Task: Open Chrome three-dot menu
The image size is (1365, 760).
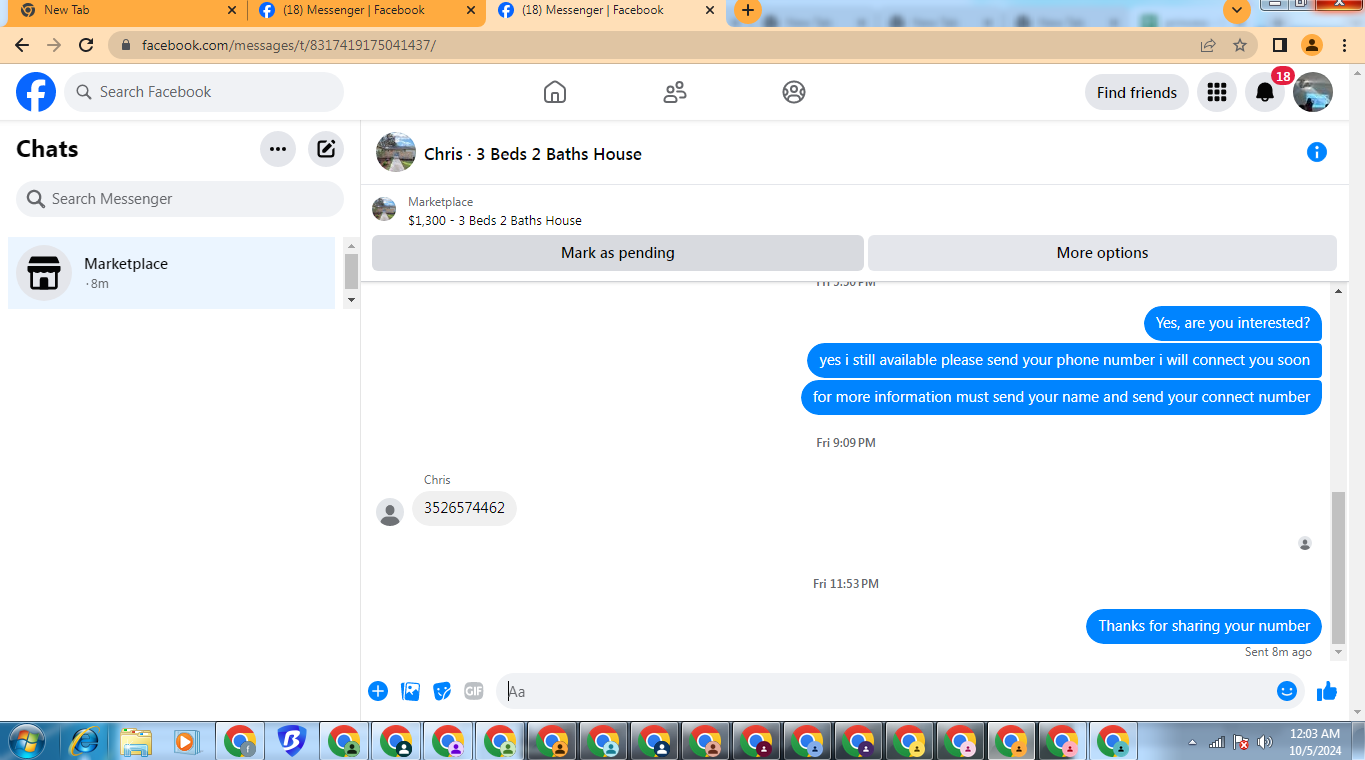Action: (1345, 45)
